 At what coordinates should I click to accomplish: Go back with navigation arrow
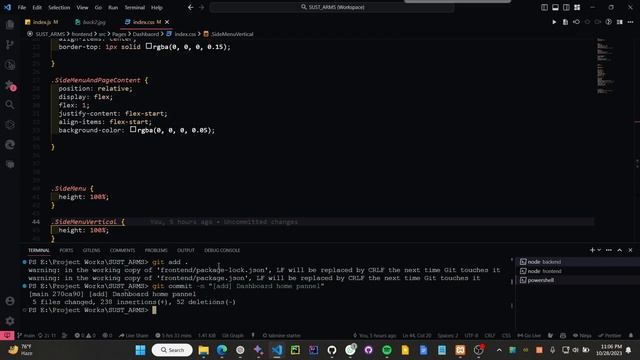point(191,7)
